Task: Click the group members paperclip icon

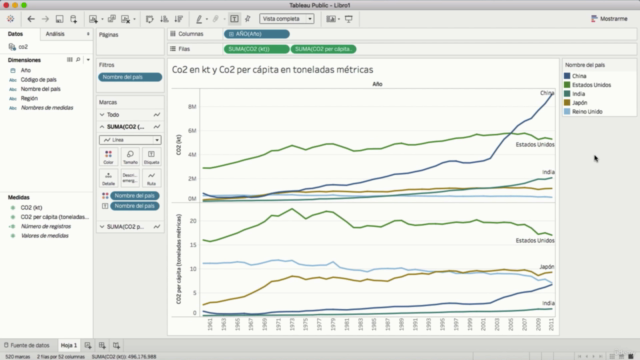Action: tap(216, 19)
